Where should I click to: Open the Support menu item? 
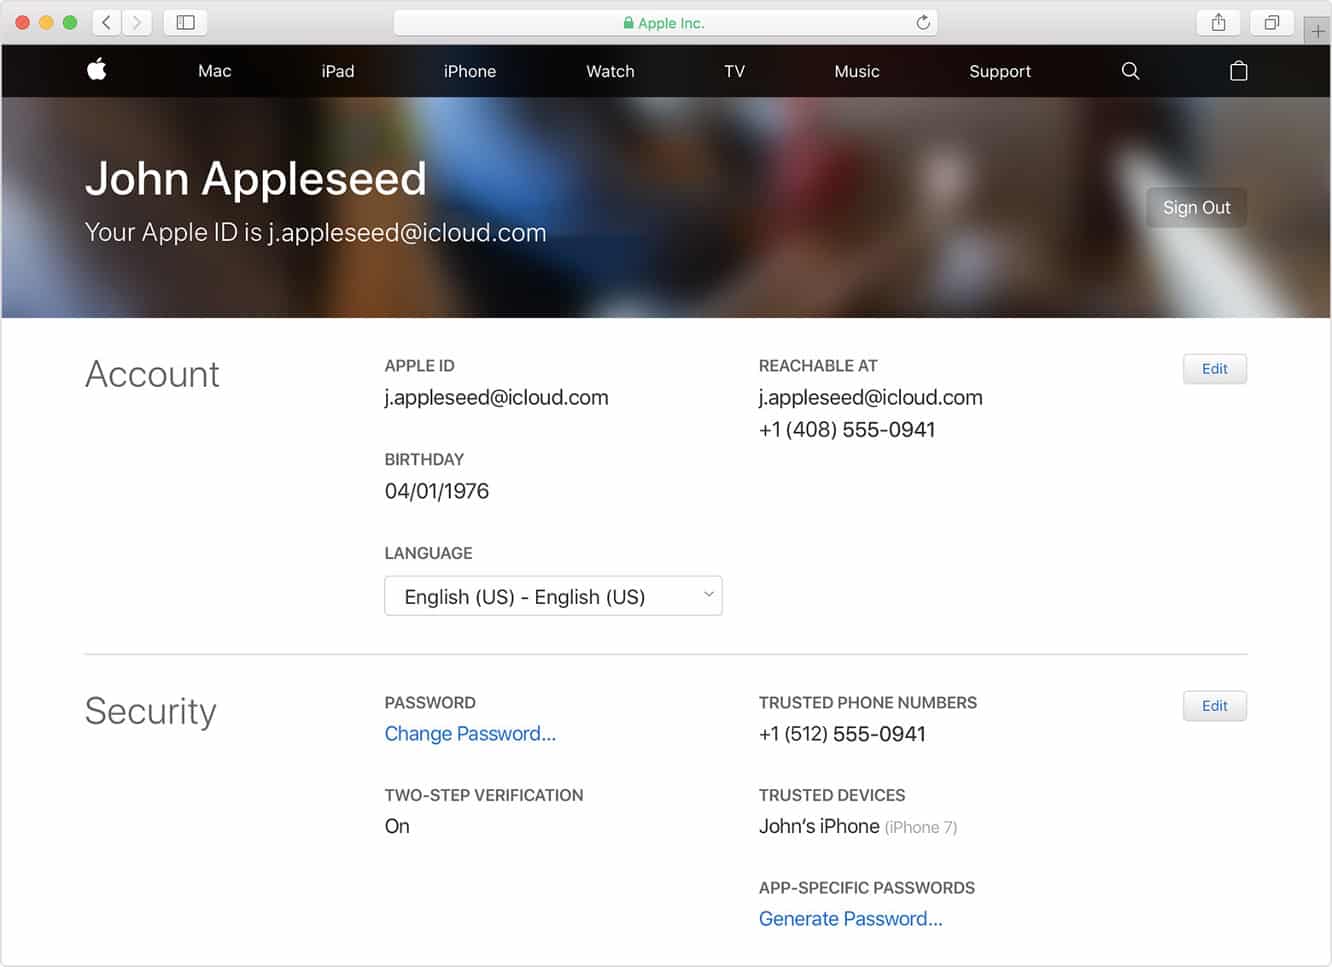(x=999, y=71)
